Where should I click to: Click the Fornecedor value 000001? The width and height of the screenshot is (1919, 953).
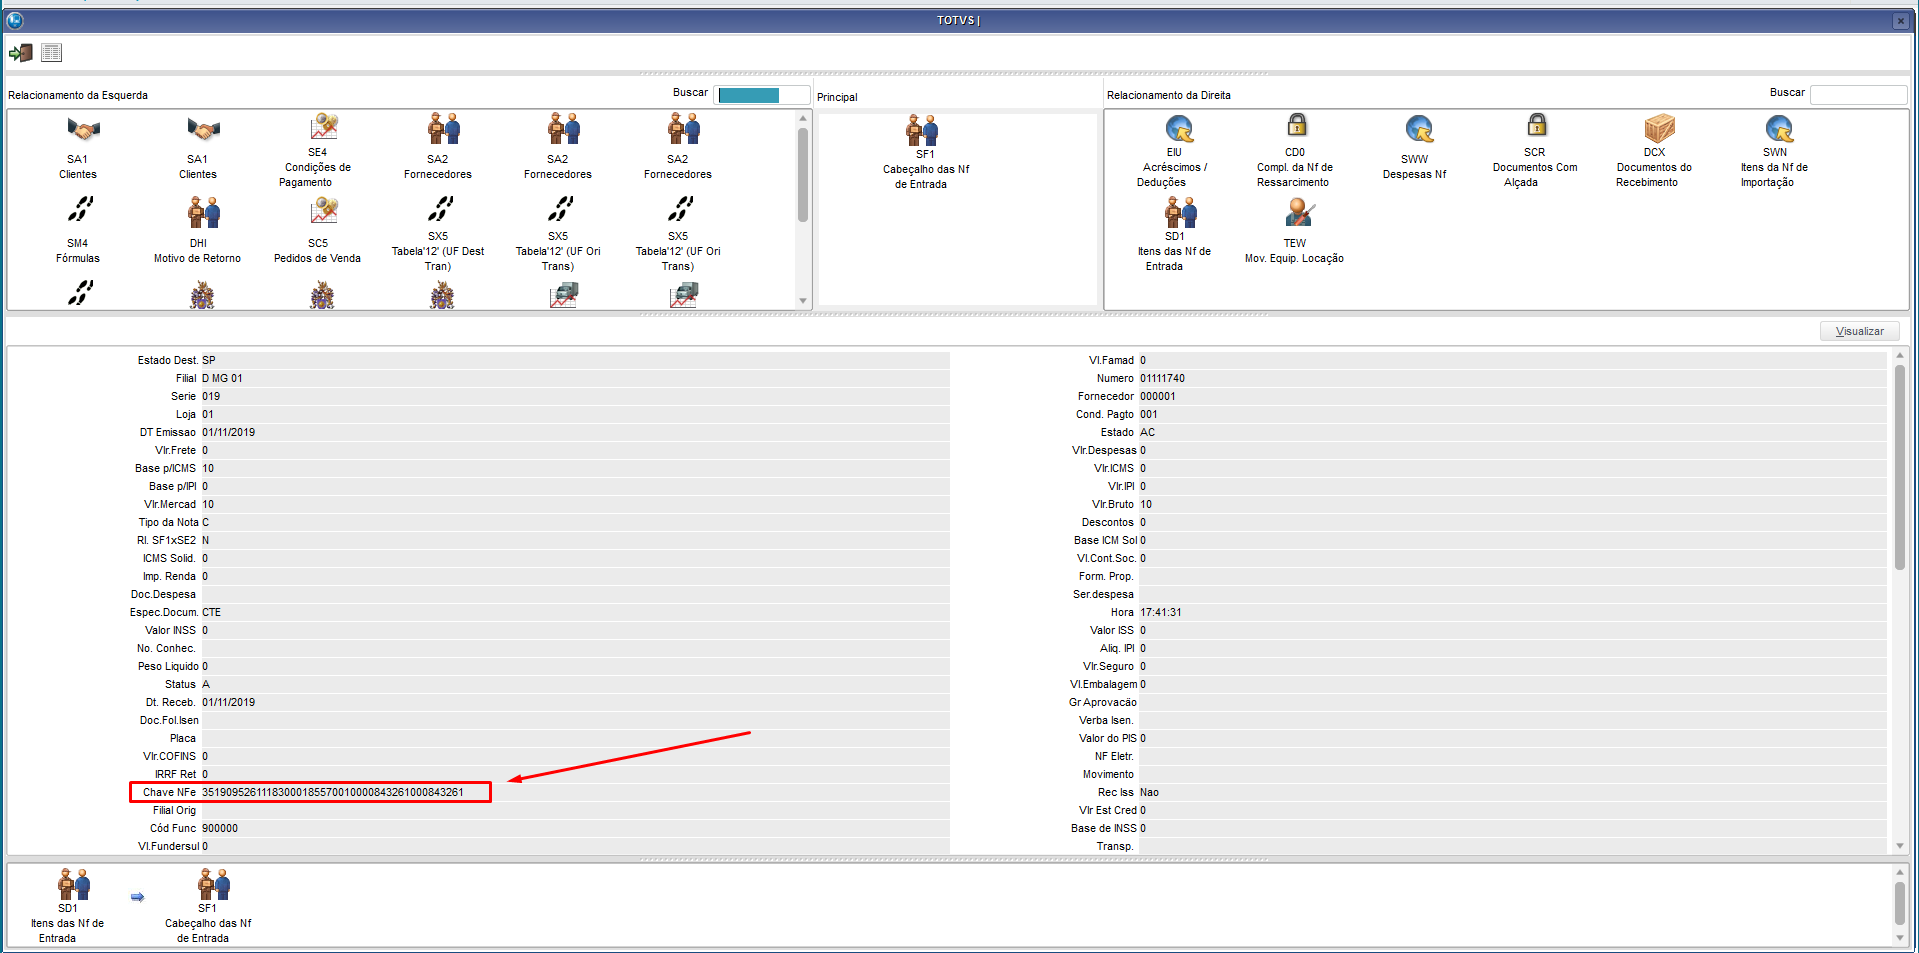[1158, 396]
